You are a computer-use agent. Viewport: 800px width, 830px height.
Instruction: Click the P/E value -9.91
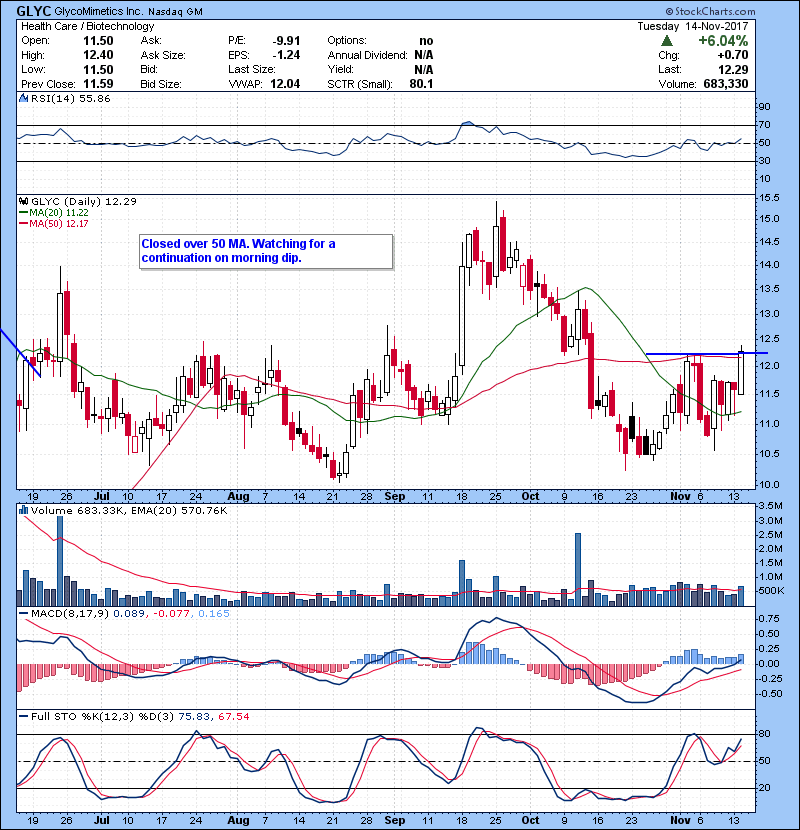click(286, 41)
